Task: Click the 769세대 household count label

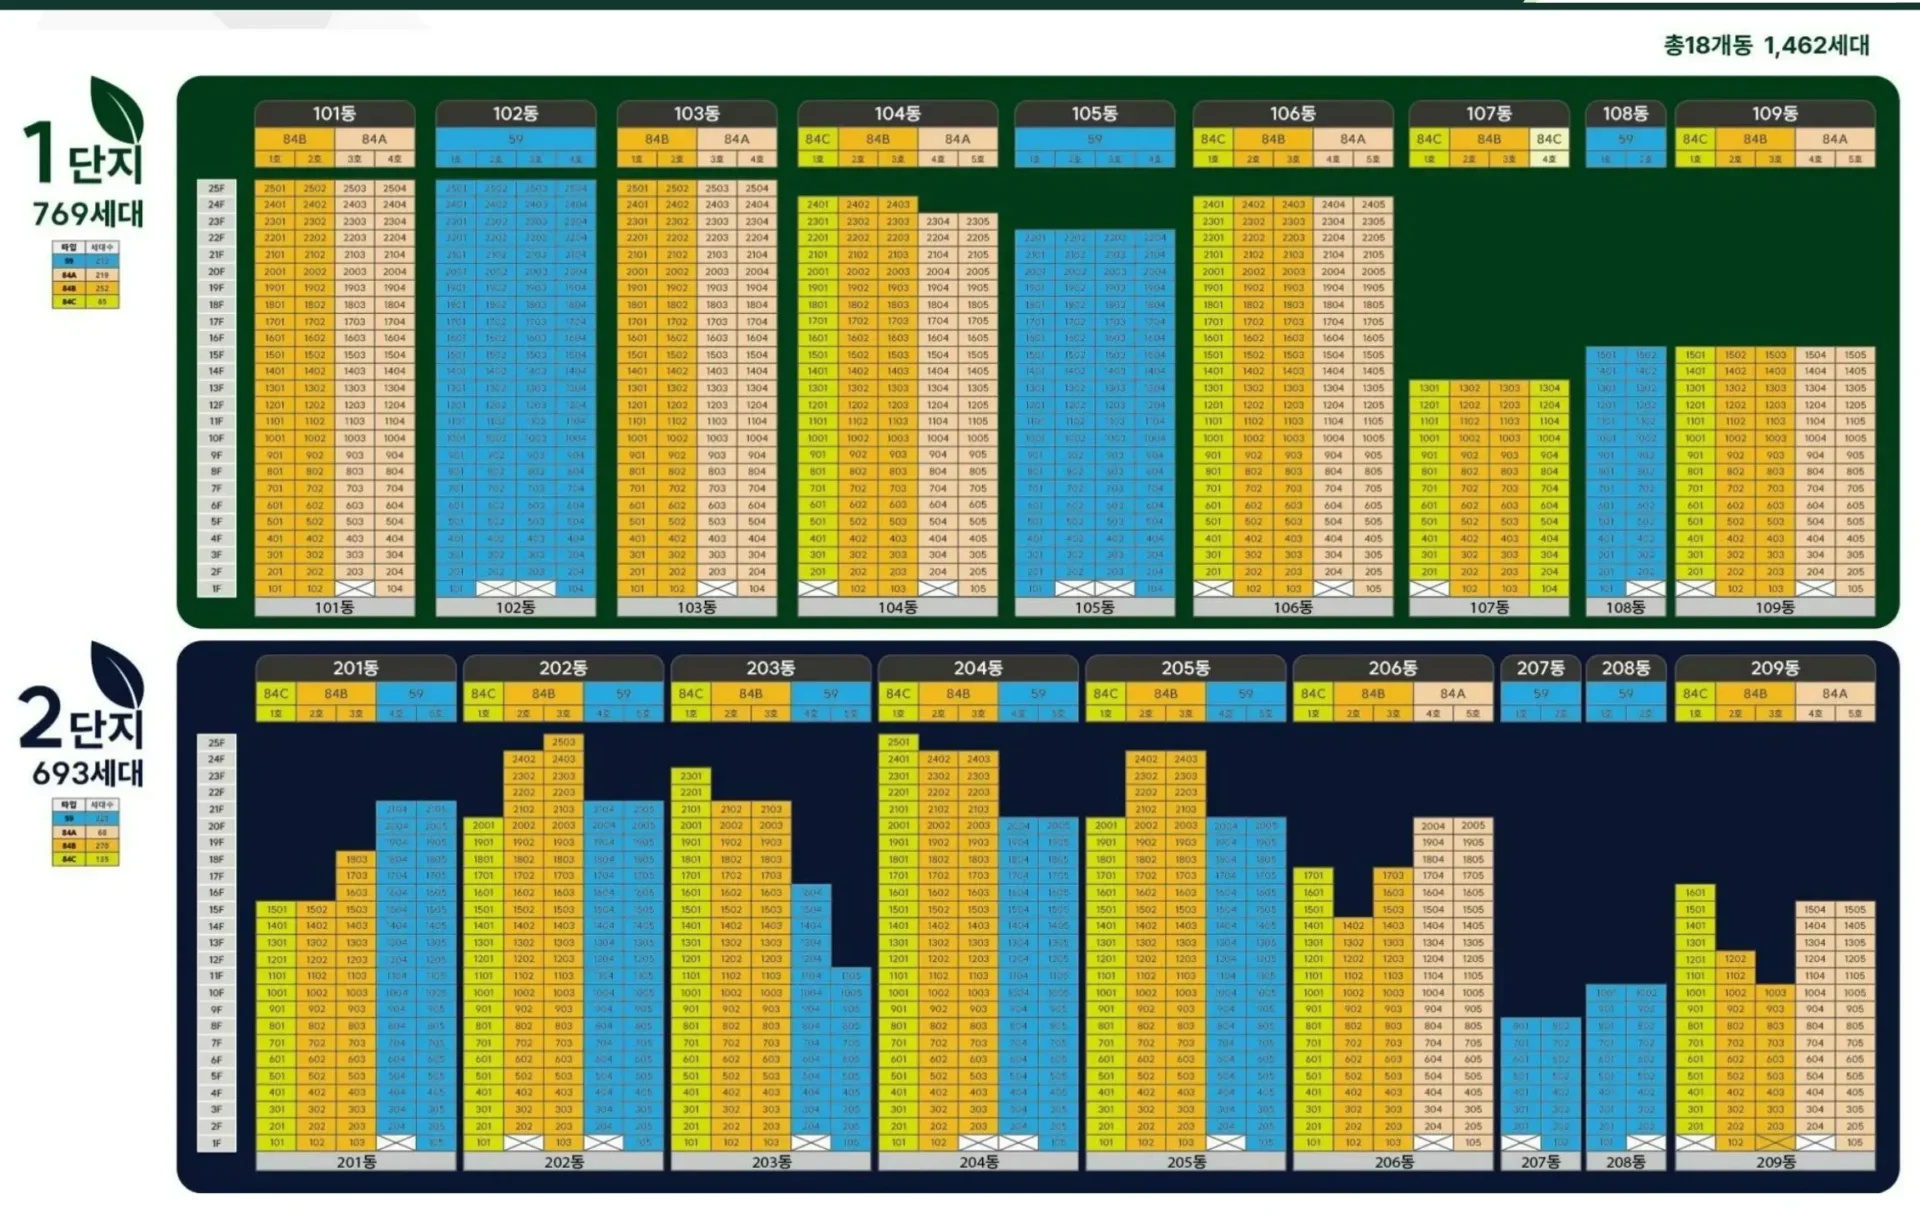Action: (88, 214)
